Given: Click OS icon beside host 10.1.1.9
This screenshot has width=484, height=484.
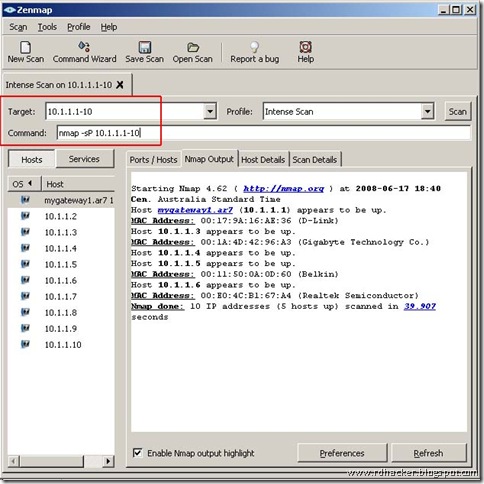Looking at the screenshot, I should click(x=25, y=328).
